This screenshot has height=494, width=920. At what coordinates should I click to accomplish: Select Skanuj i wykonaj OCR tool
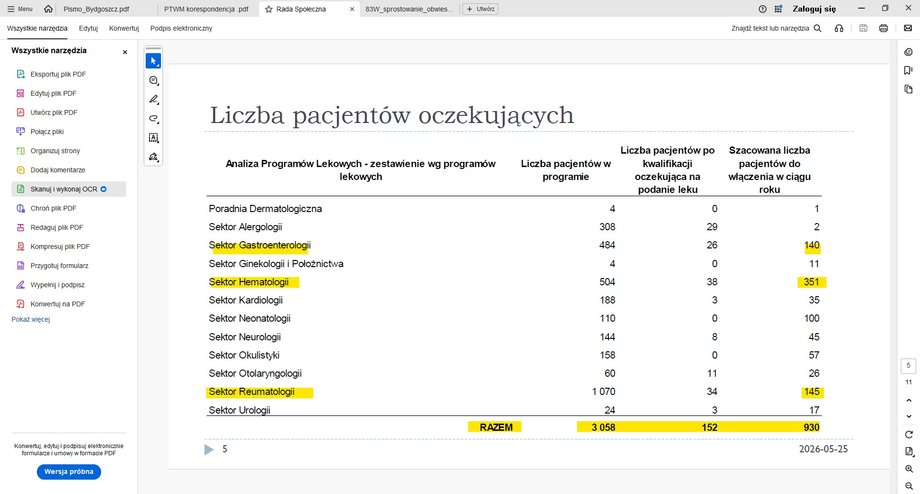pos(69,189)
